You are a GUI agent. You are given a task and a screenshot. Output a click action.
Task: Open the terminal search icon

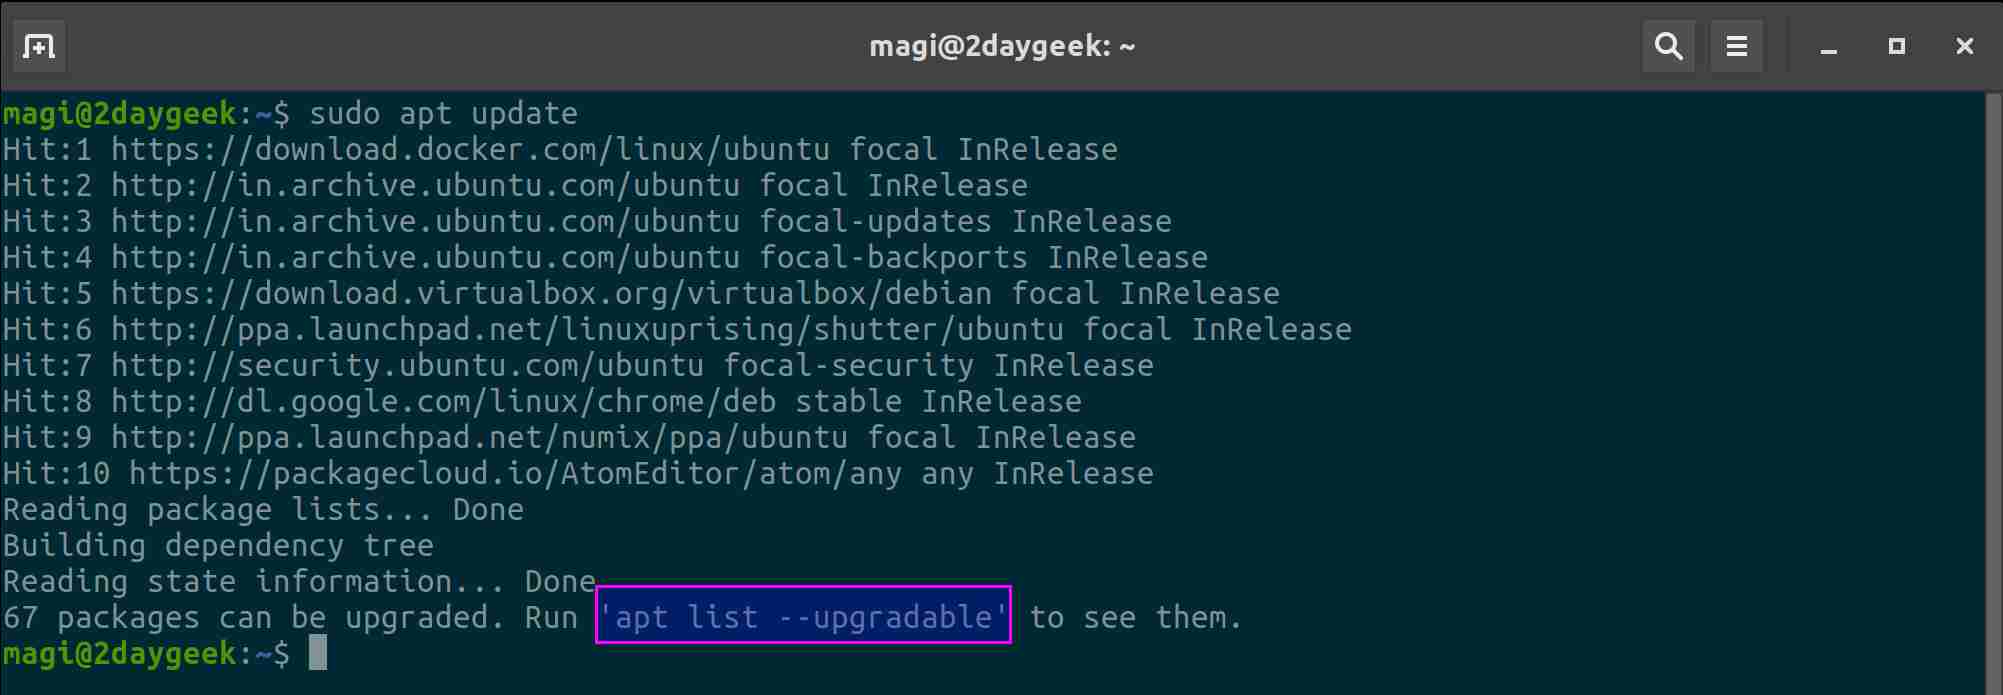(x=1668, y=46)
